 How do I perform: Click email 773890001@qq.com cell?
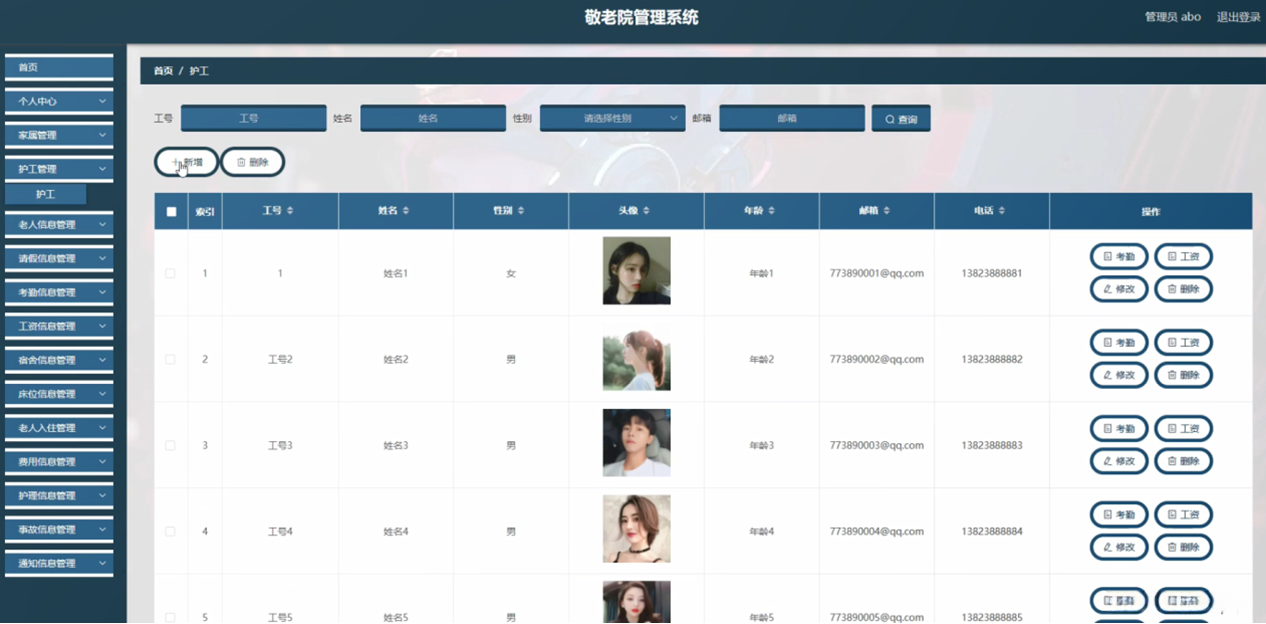[x=877, y=273]
